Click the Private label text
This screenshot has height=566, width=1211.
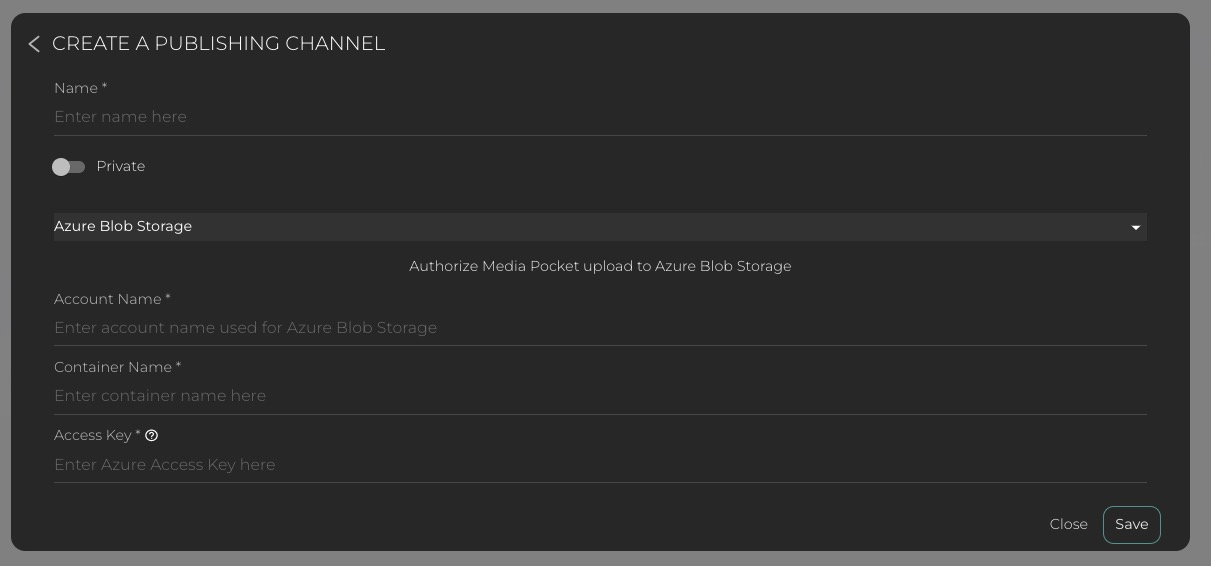coord(121,167)
